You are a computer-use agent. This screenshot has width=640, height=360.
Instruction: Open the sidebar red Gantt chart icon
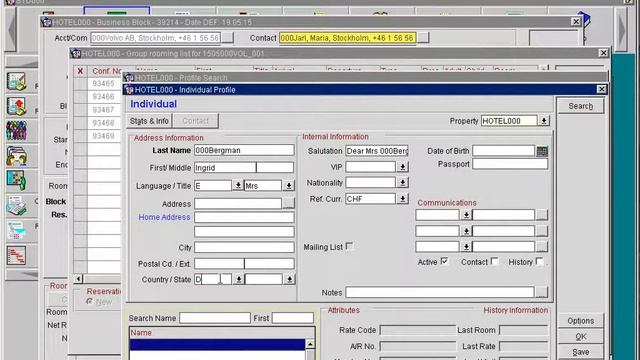(x=16, y=256)
